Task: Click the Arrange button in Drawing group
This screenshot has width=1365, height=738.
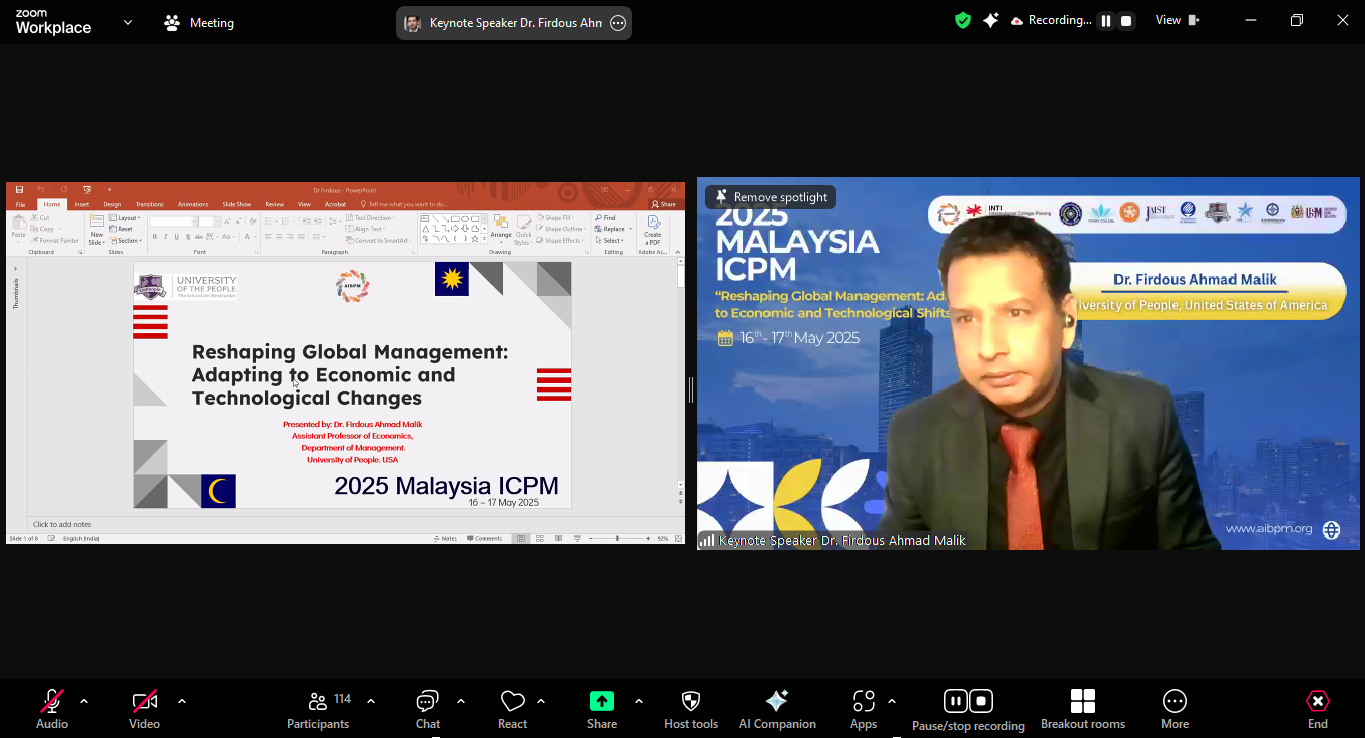Action: pyautogui.click(x=500, y=230)
